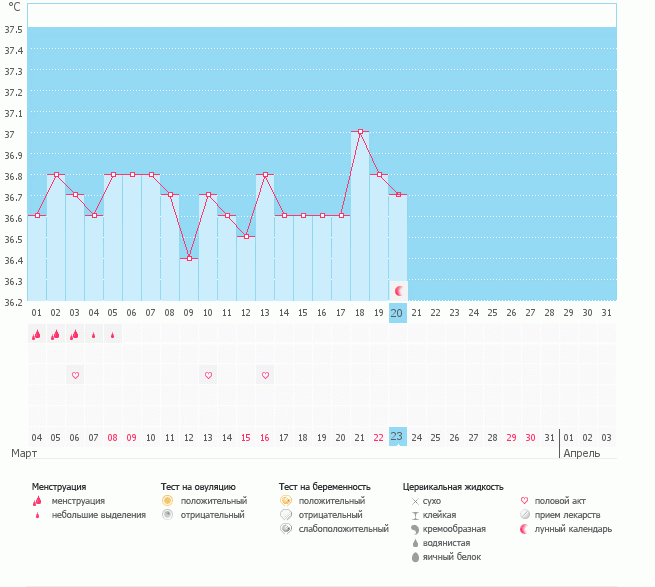The width and height of the screenshot is (655, 587).
Task: Click the moon icon on cycle day 20
Action: click(399, 290)
